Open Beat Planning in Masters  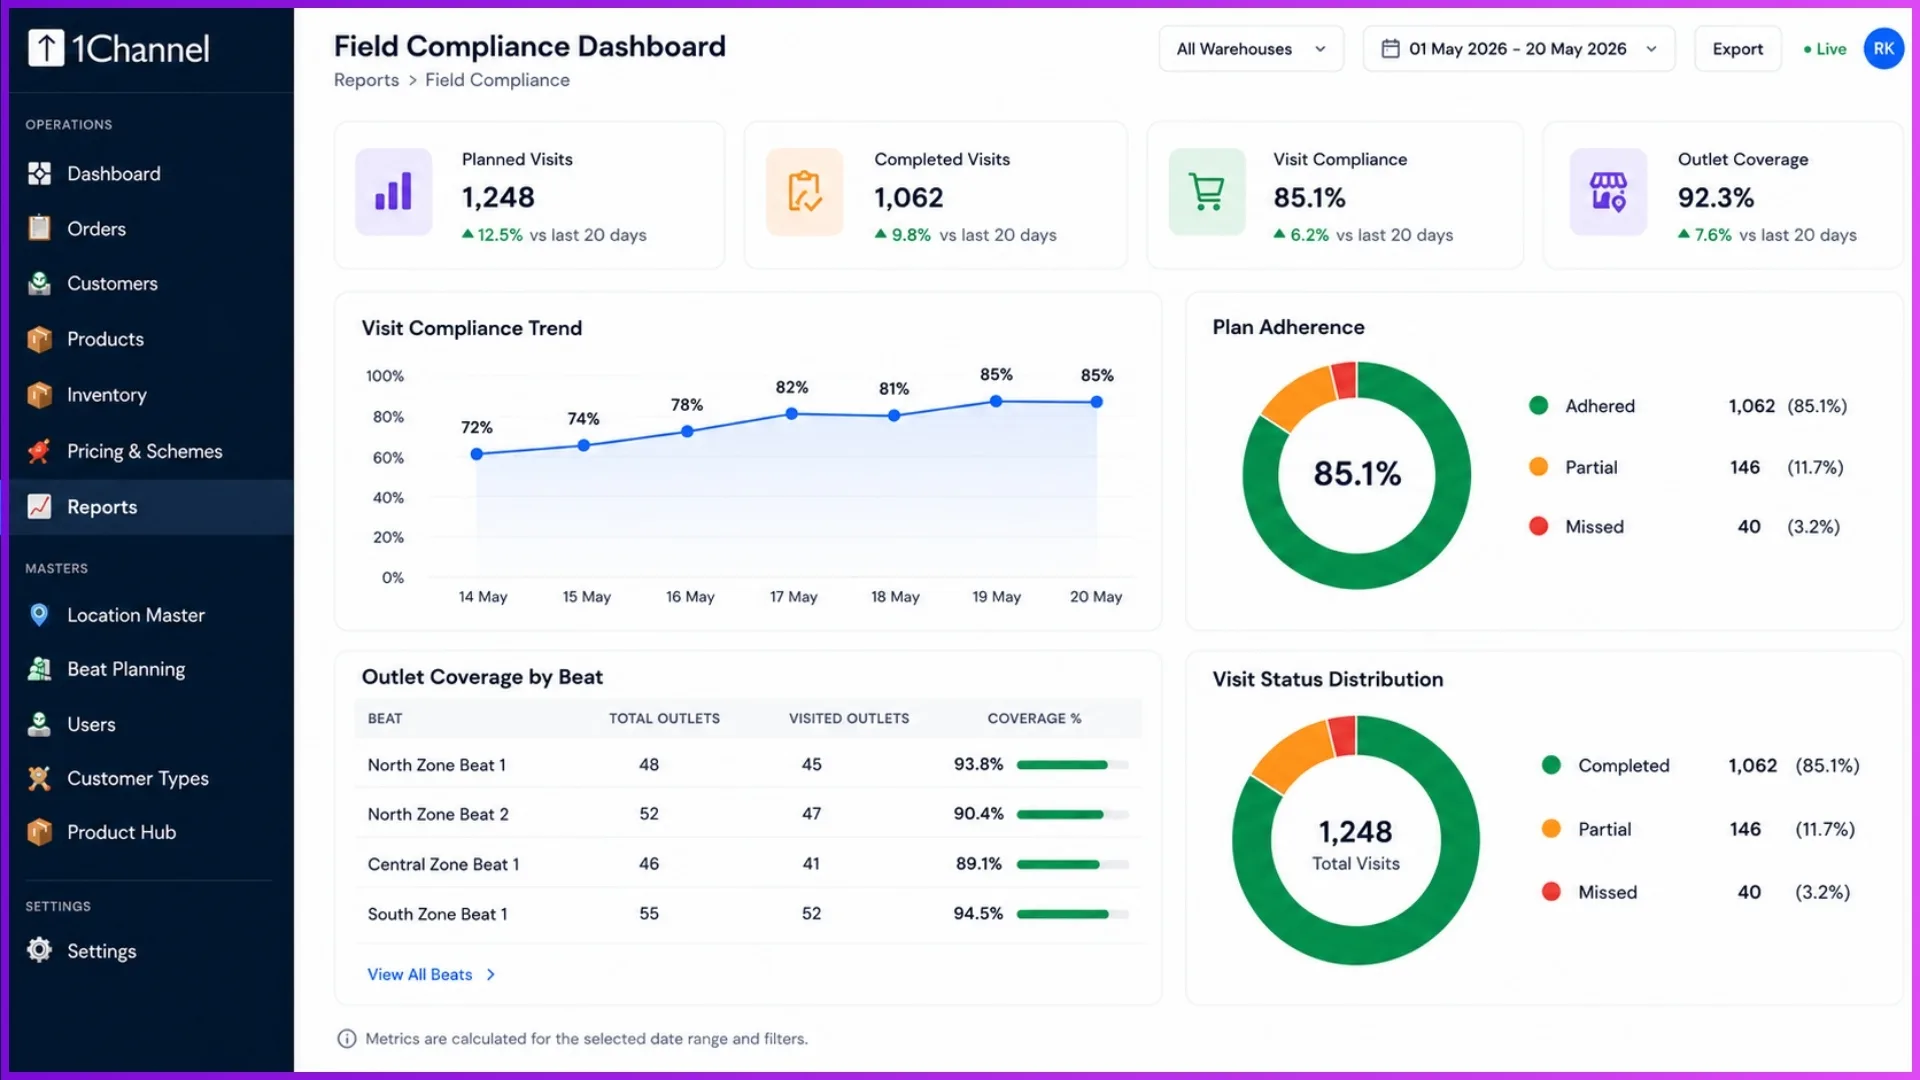click(151, 669)
